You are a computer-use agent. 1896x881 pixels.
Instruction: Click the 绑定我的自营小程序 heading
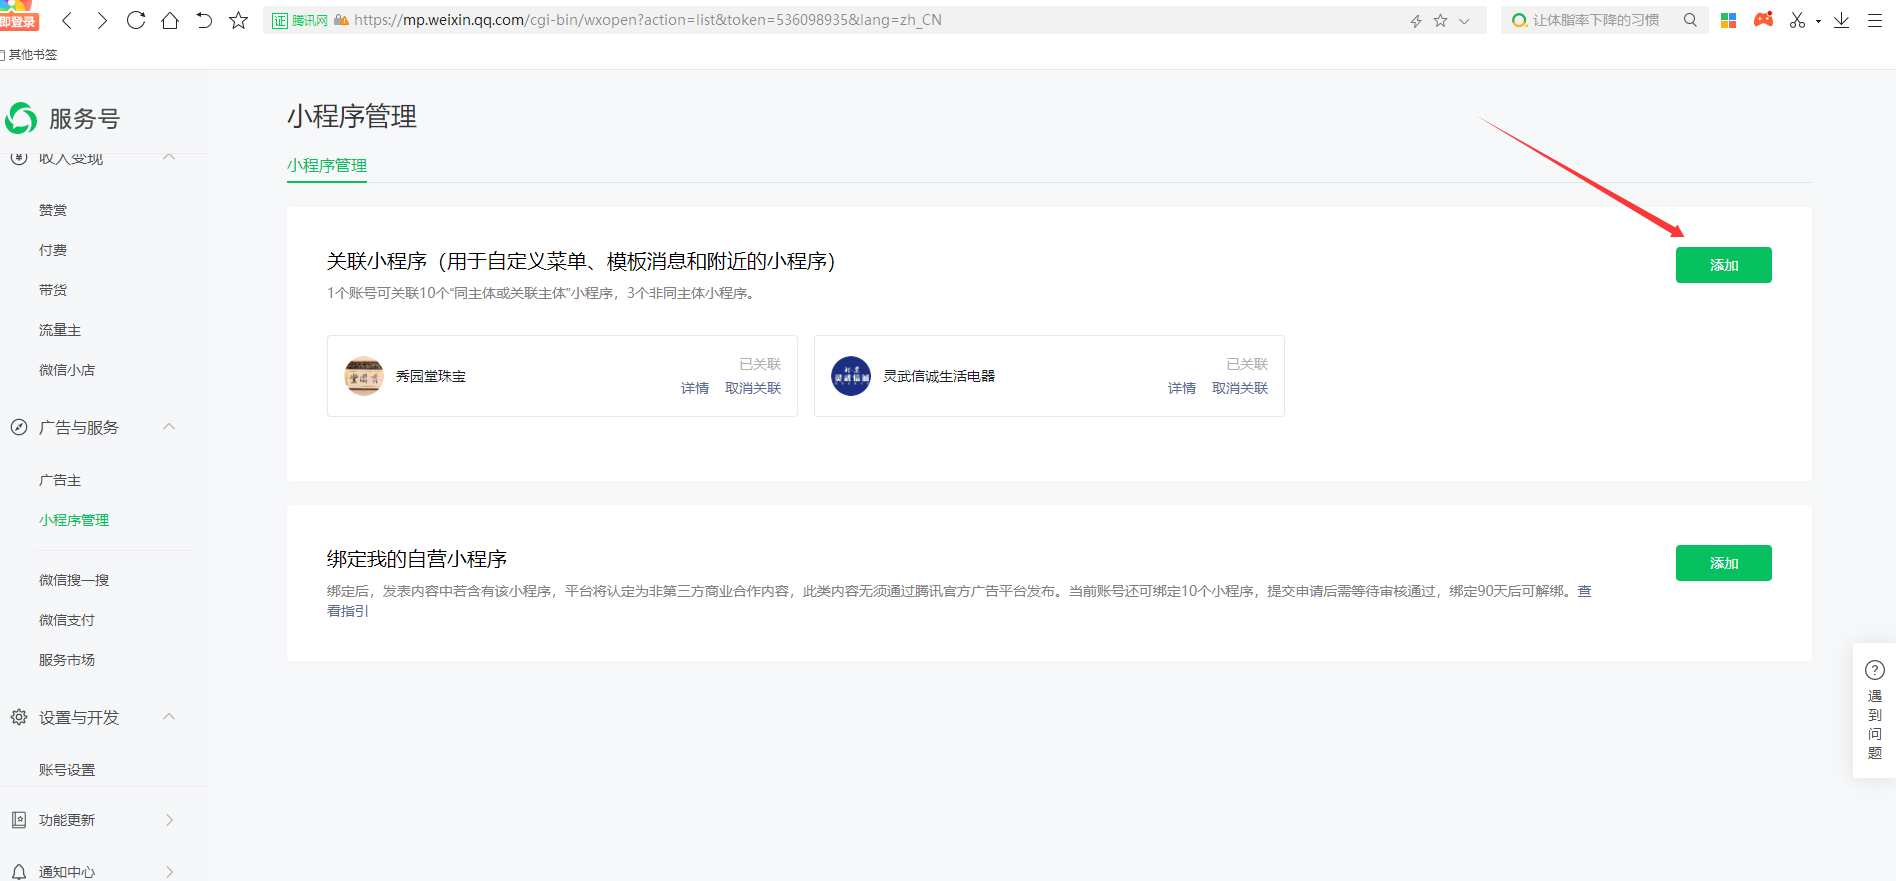417,559
